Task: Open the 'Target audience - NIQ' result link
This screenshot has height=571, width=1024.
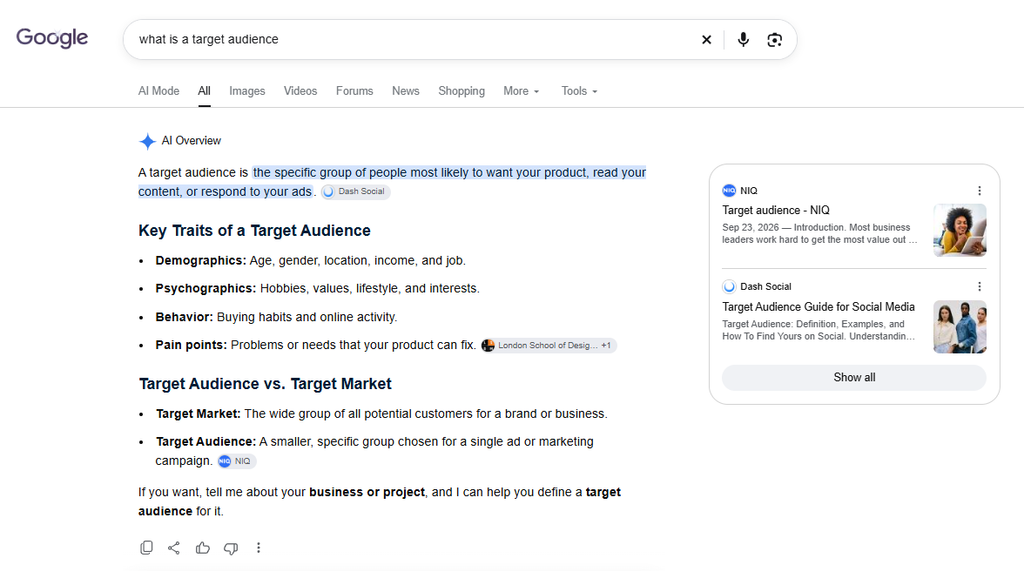Action: pyautogui.click(x=775, y=210)
